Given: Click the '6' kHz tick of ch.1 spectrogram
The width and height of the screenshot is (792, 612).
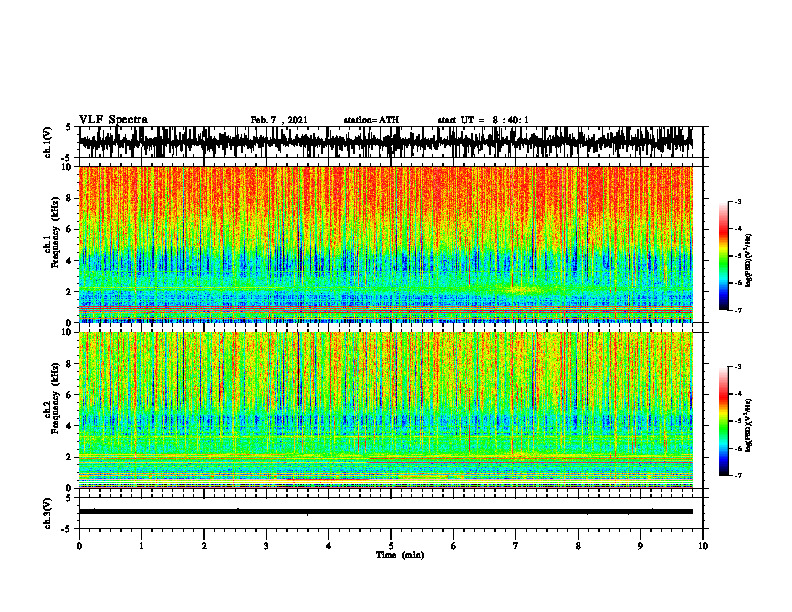Looking at the screenshot, I should 70,229.
